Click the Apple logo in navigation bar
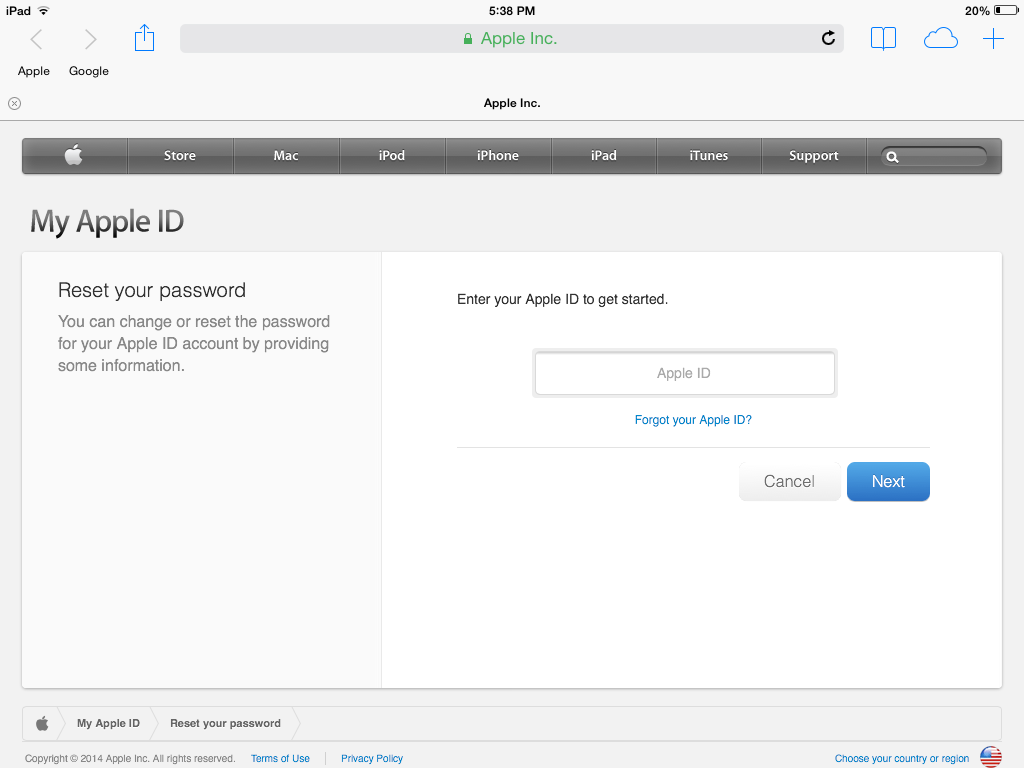Screen dimensions: 1024x768 click(x=74, y=155)
